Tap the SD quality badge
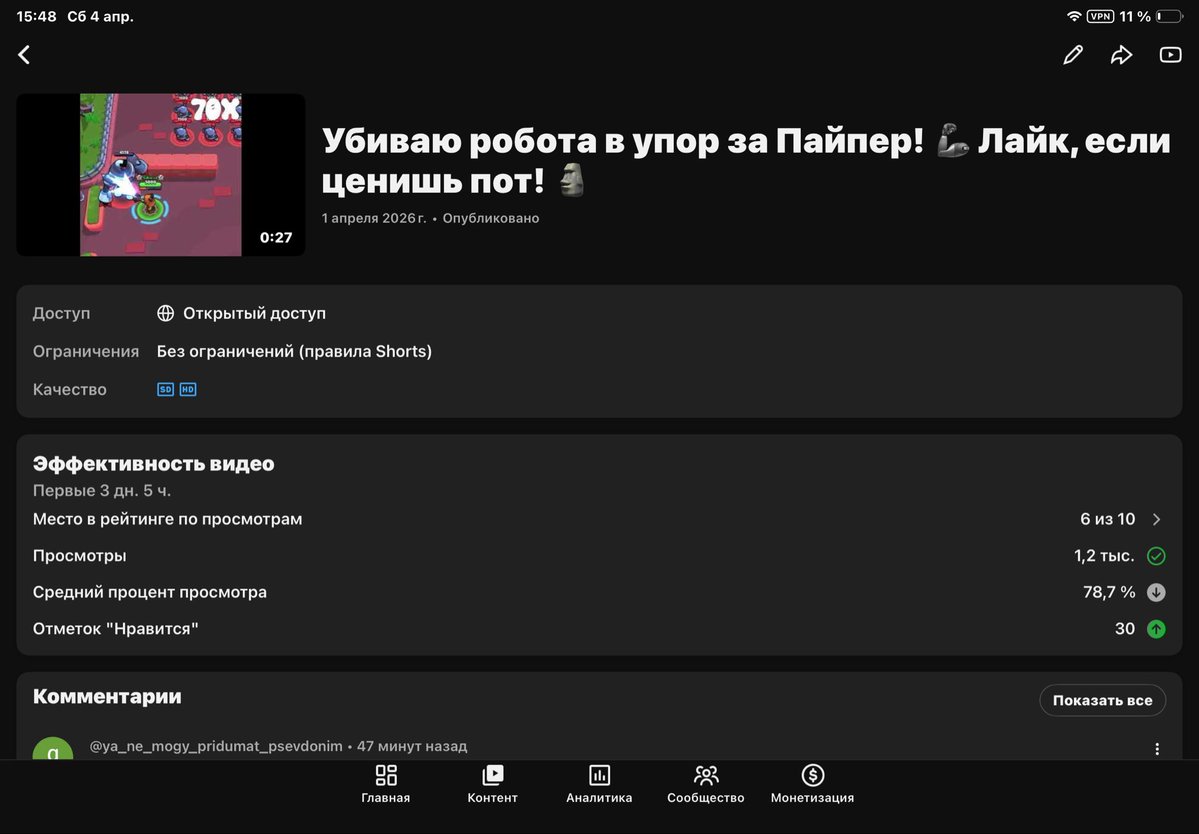 coord(165,389)
